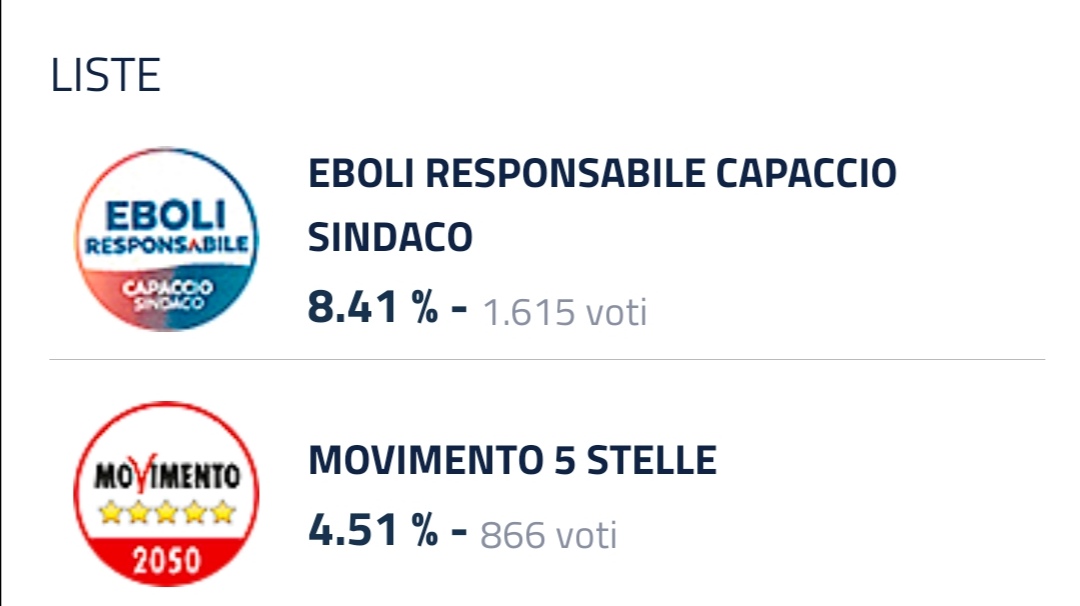
Task: Open the Eboli Responsabile Capaccio Sindaco title
Action: (602, 205)
